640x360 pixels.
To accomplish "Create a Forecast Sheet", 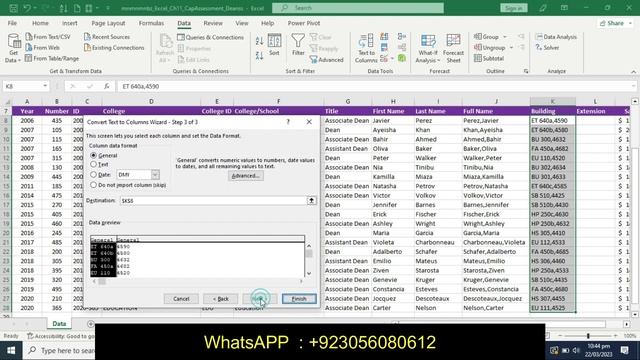I will pos(453,48).
